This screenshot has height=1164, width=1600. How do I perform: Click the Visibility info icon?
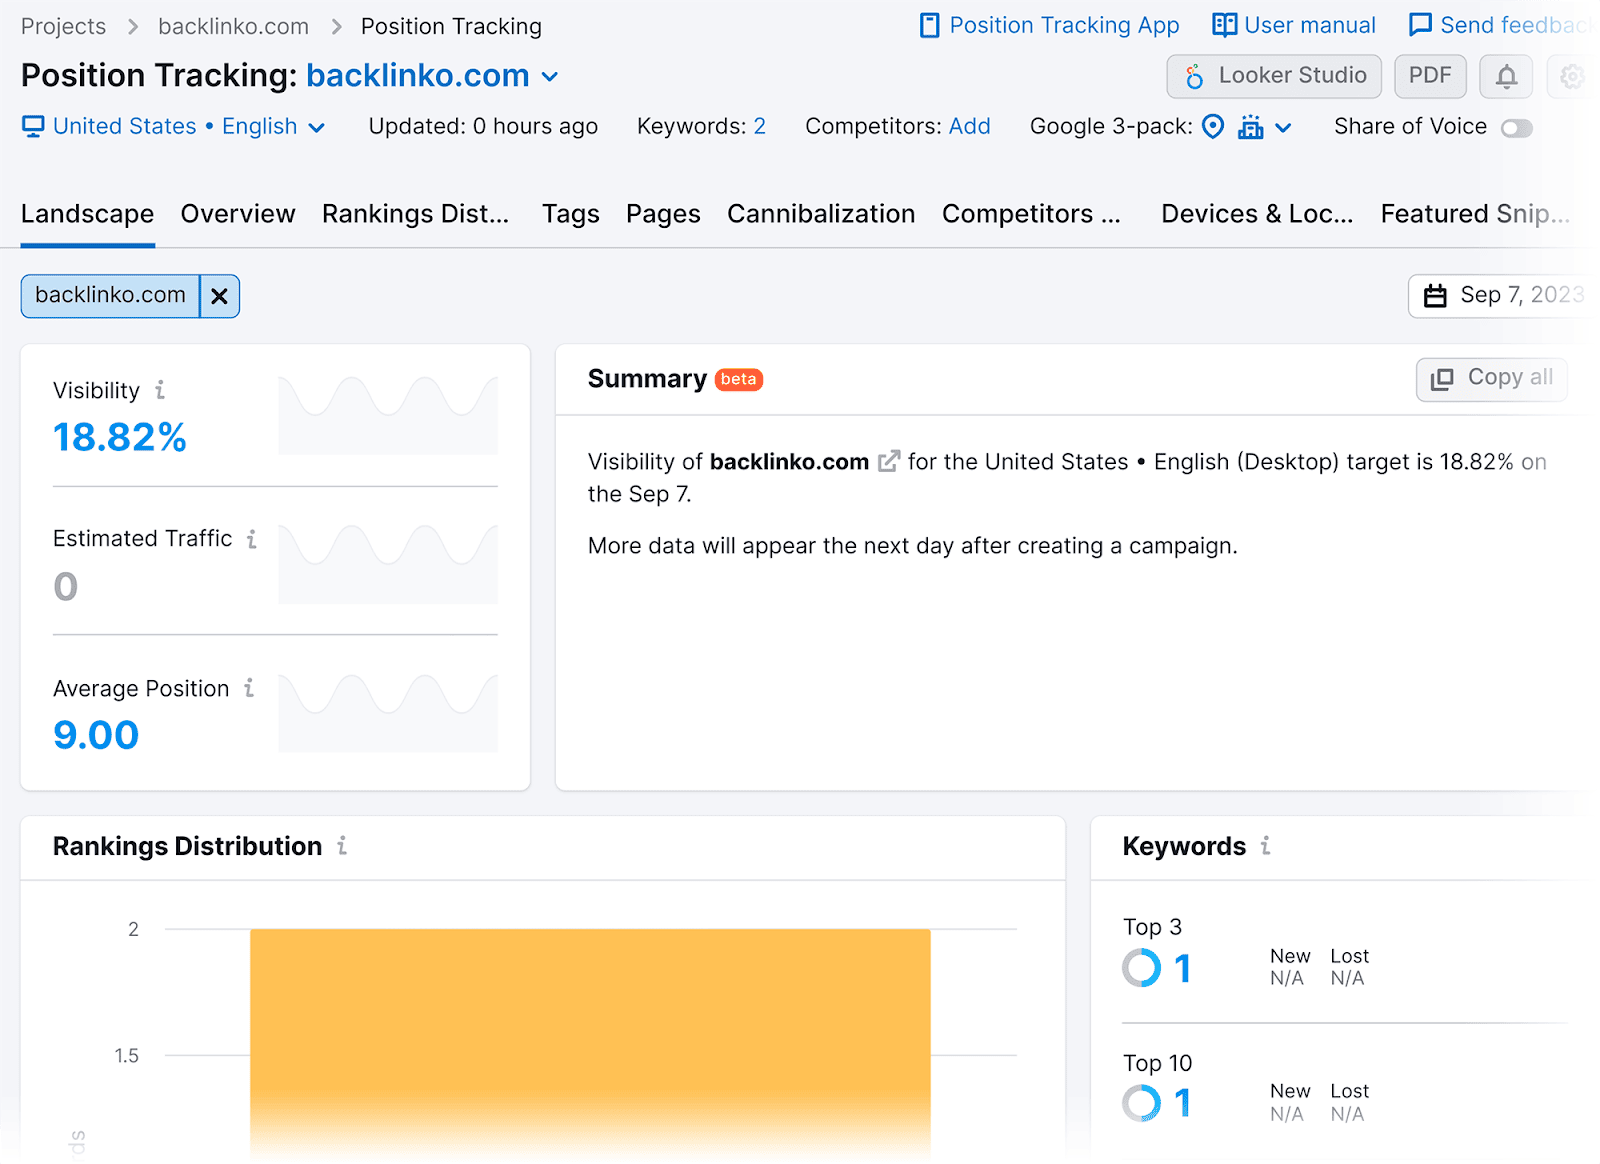(160, 391)
